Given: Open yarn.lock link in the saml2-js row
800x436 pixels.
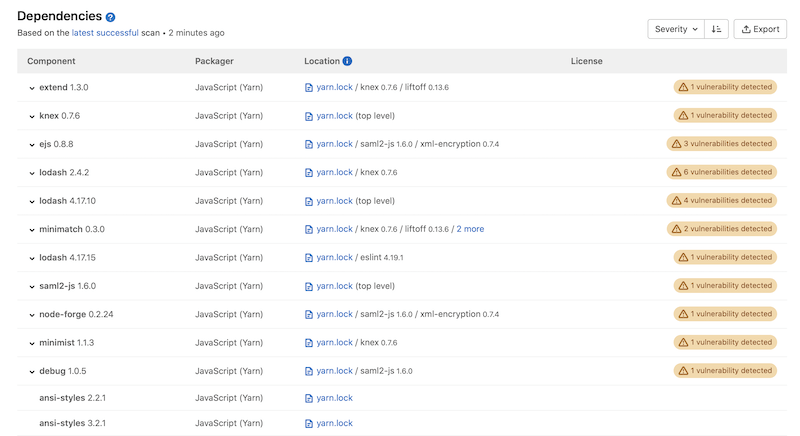Looking at the screenshot, I should pyautogui.click(x=334, y=286).
